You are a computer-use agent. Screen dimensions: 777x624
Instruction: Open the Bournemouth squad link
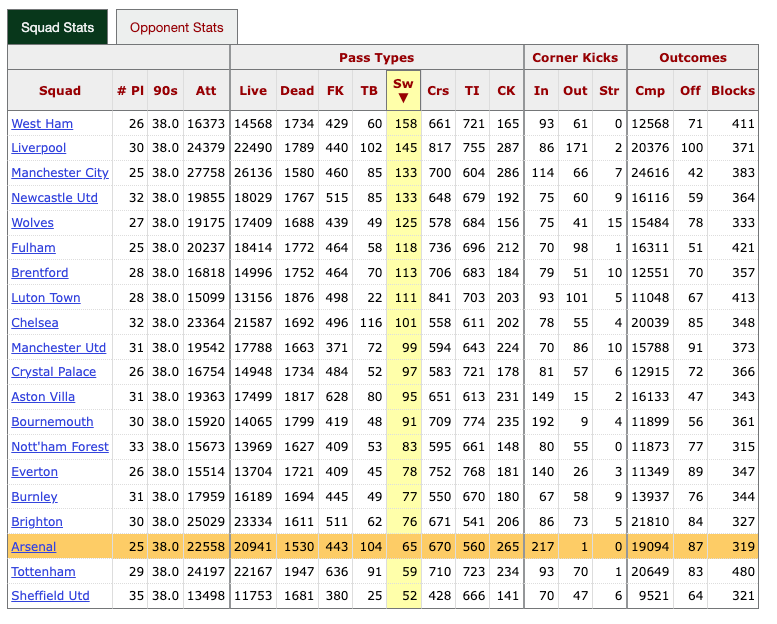click(52, 422)
